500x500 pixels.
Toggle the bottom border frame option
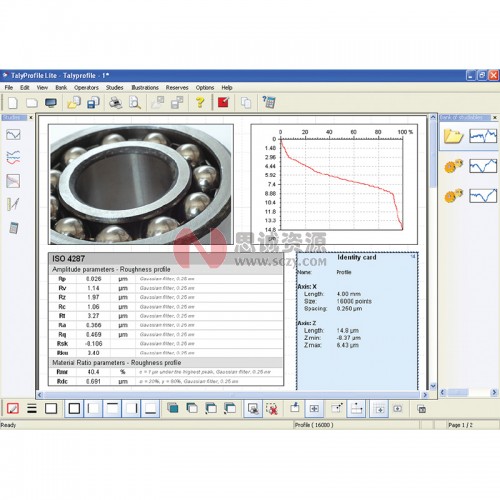(x=150, y=408)
